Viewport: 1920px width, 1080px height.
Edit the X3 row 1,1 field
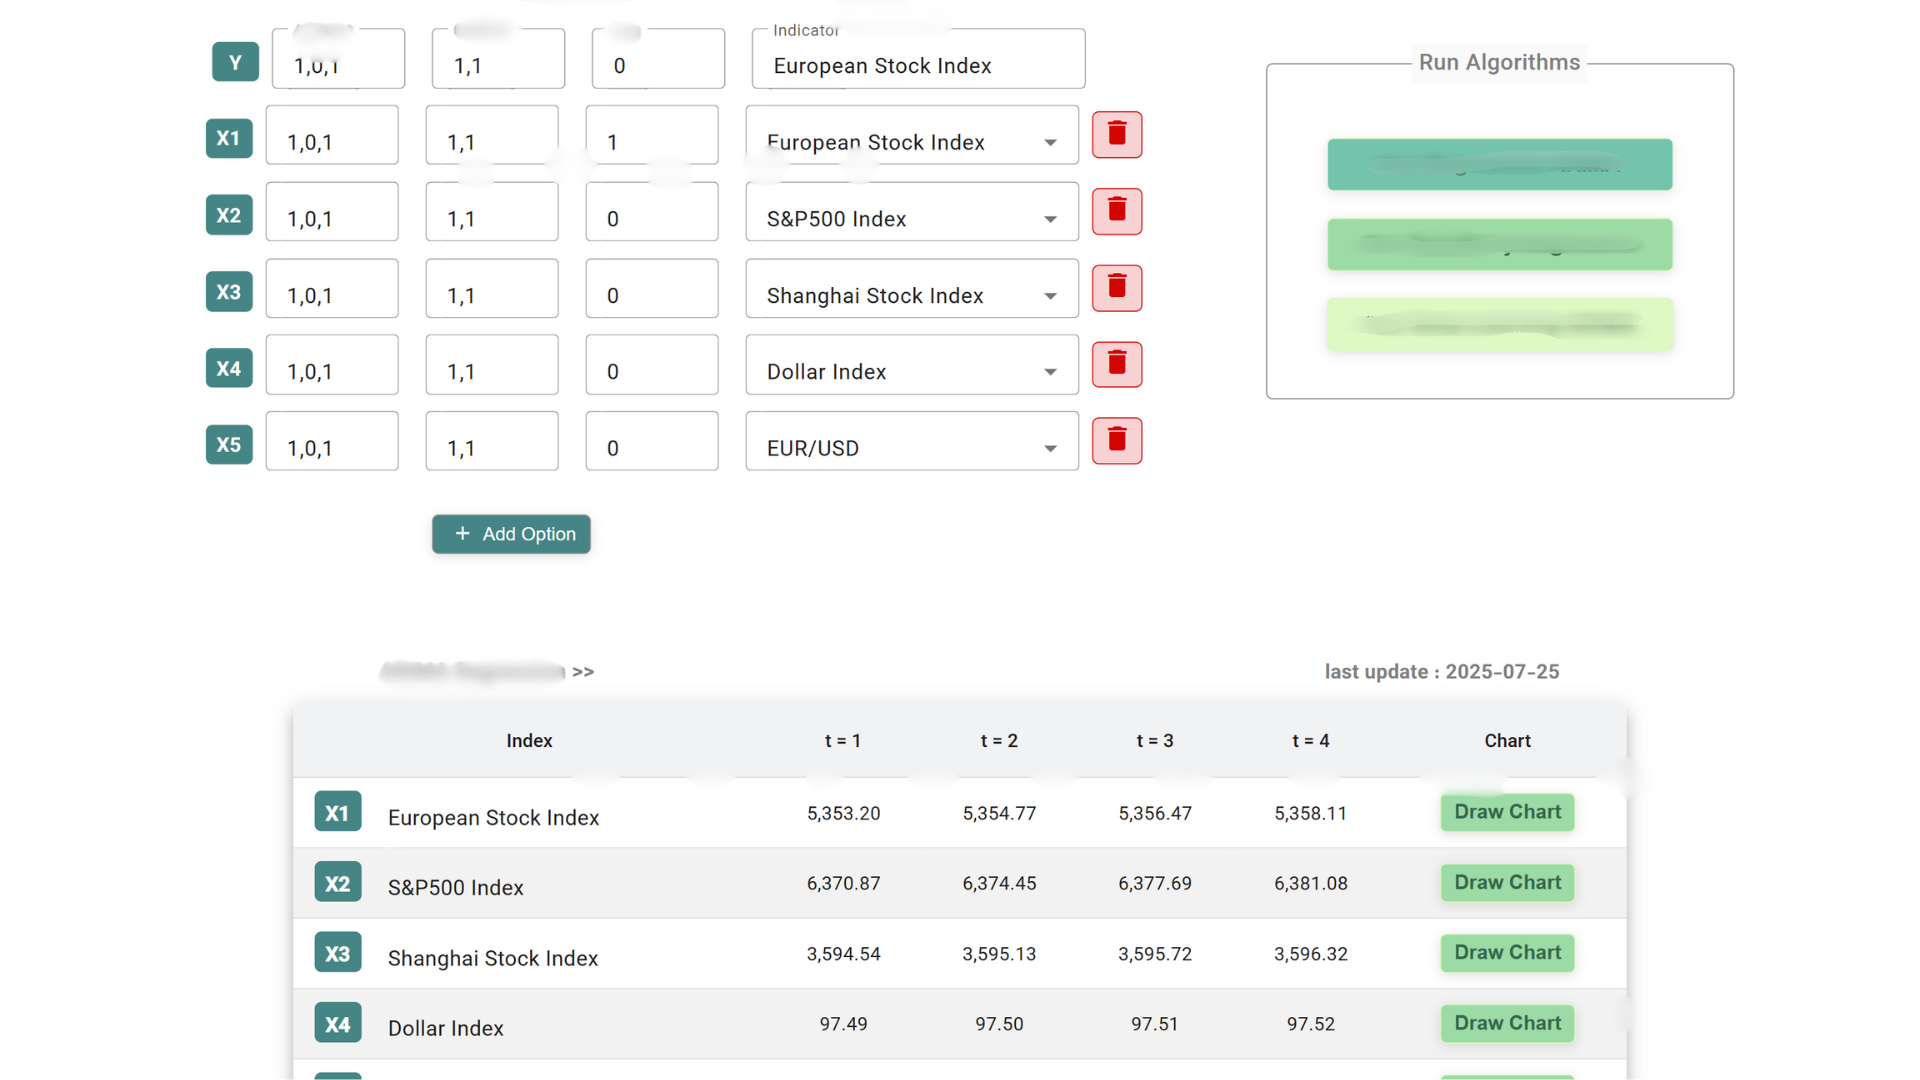pyautogui.click(x=492, y=288)
